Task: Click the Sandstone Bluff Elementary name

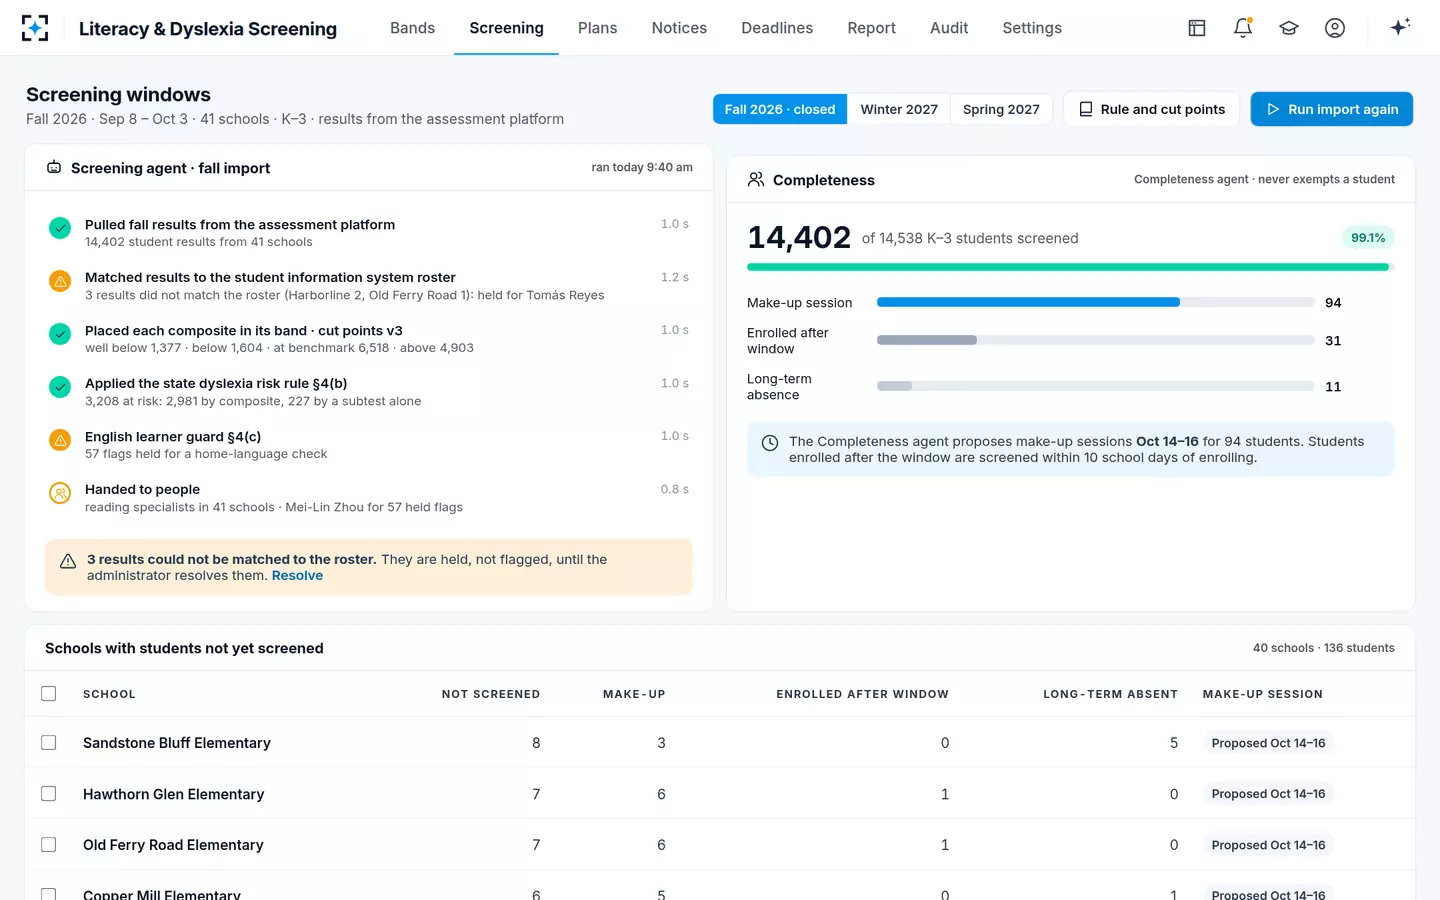Action: click(x=177, y=742)
